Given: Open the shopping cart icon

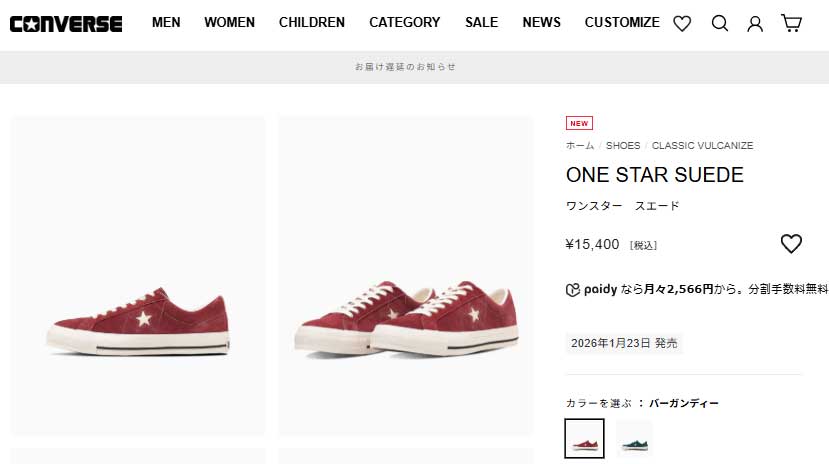Looking at the screenshot, I should [791, 23].
